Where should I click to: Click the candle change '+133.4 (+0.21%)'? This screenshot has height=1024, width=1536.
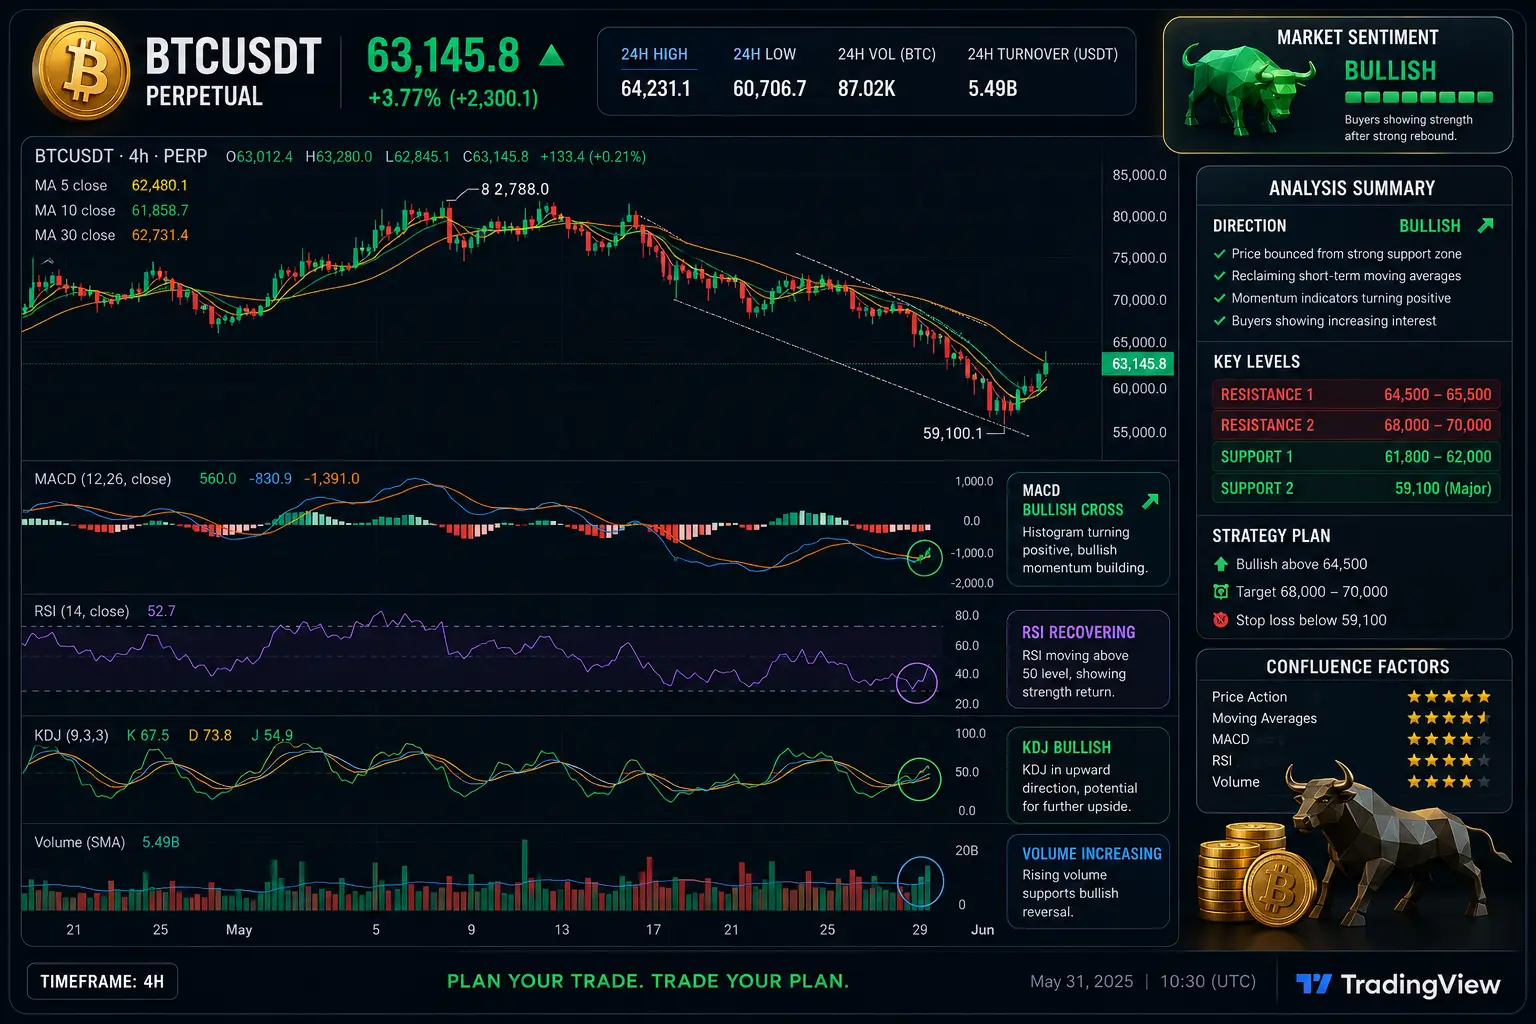593,157
